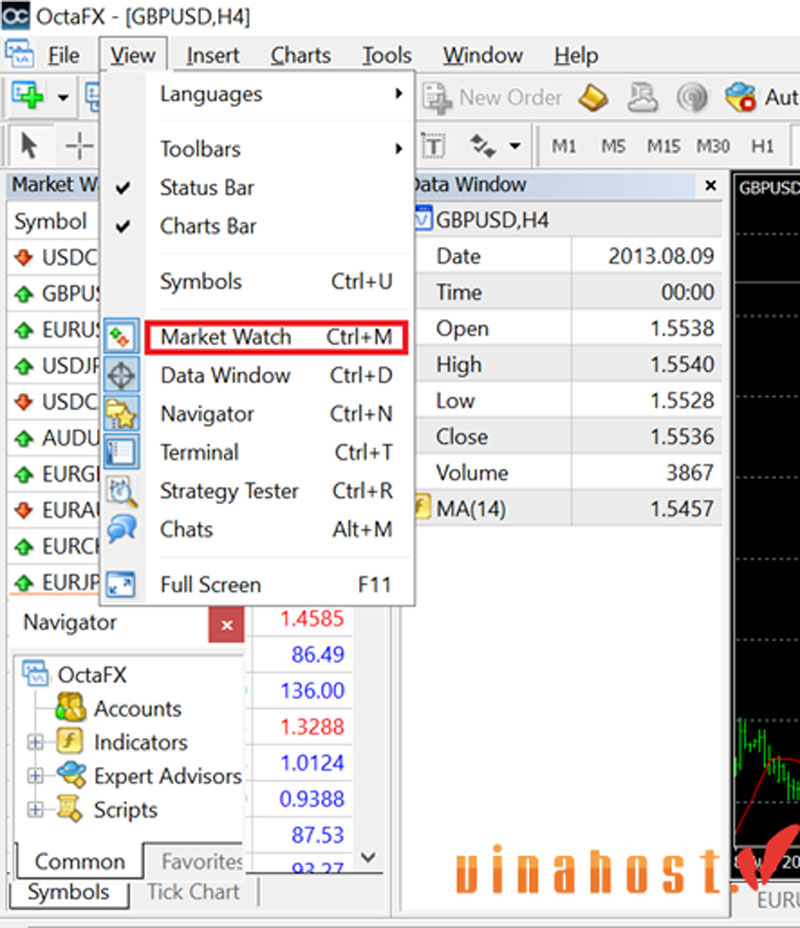Switch to the Tick Chart tab
800x928 pixels.
click(193, 892)
